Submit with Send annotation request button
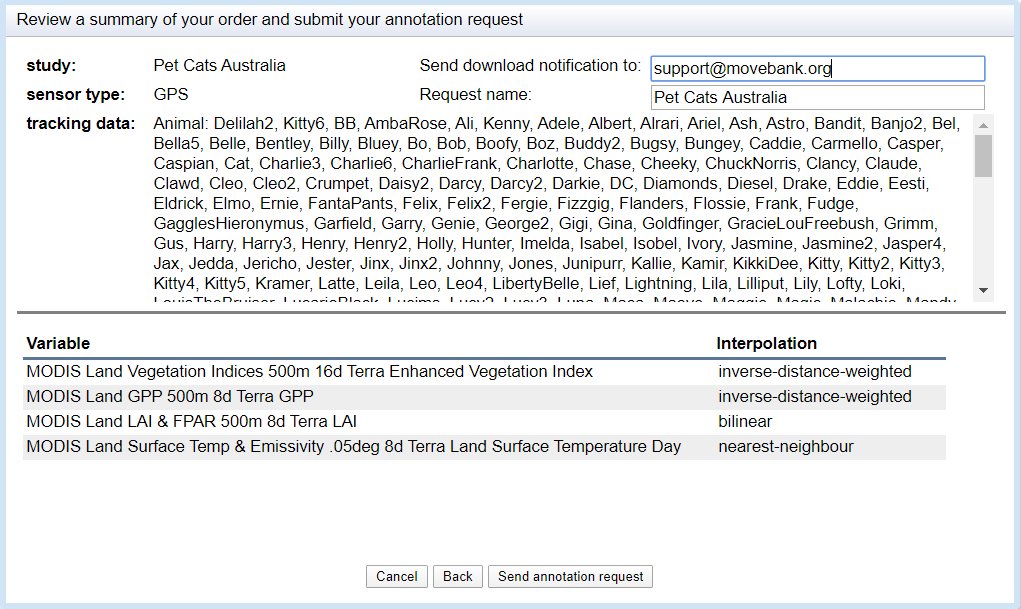The height and width of the screenshot is (609, 1021). tap(570, 576)
